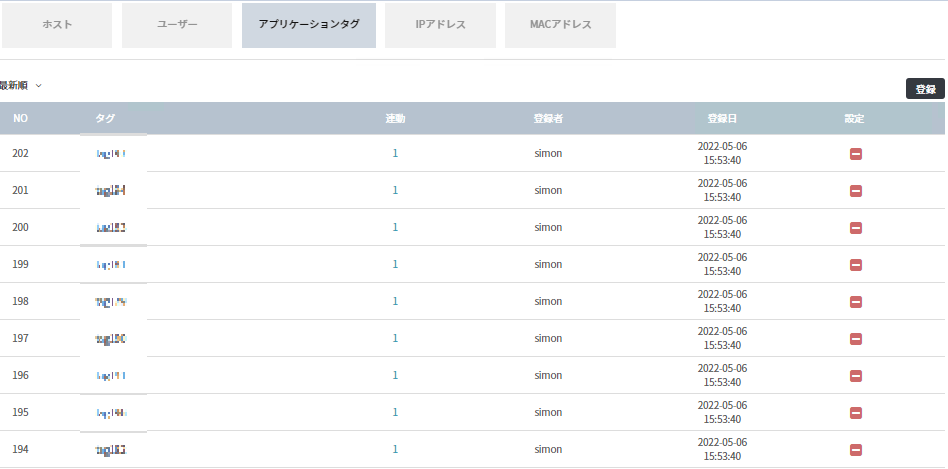Click the 登録日 column header

click(721, 118)
